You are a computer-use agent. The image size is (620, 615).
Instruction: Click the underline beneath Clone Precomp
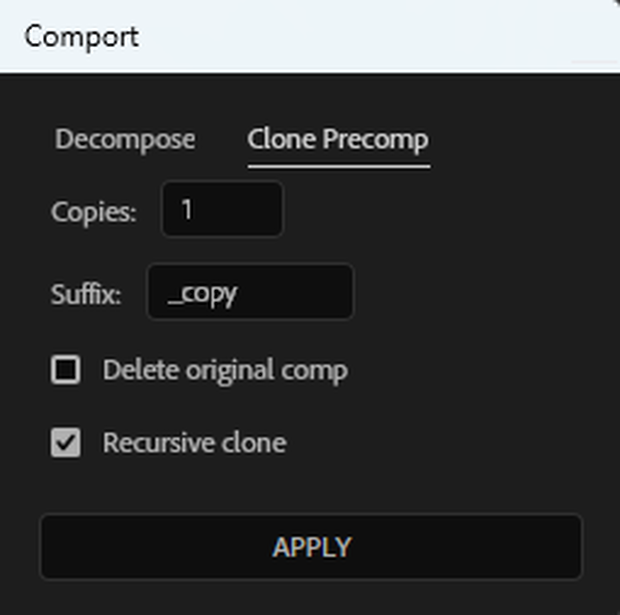coord(339,167)
